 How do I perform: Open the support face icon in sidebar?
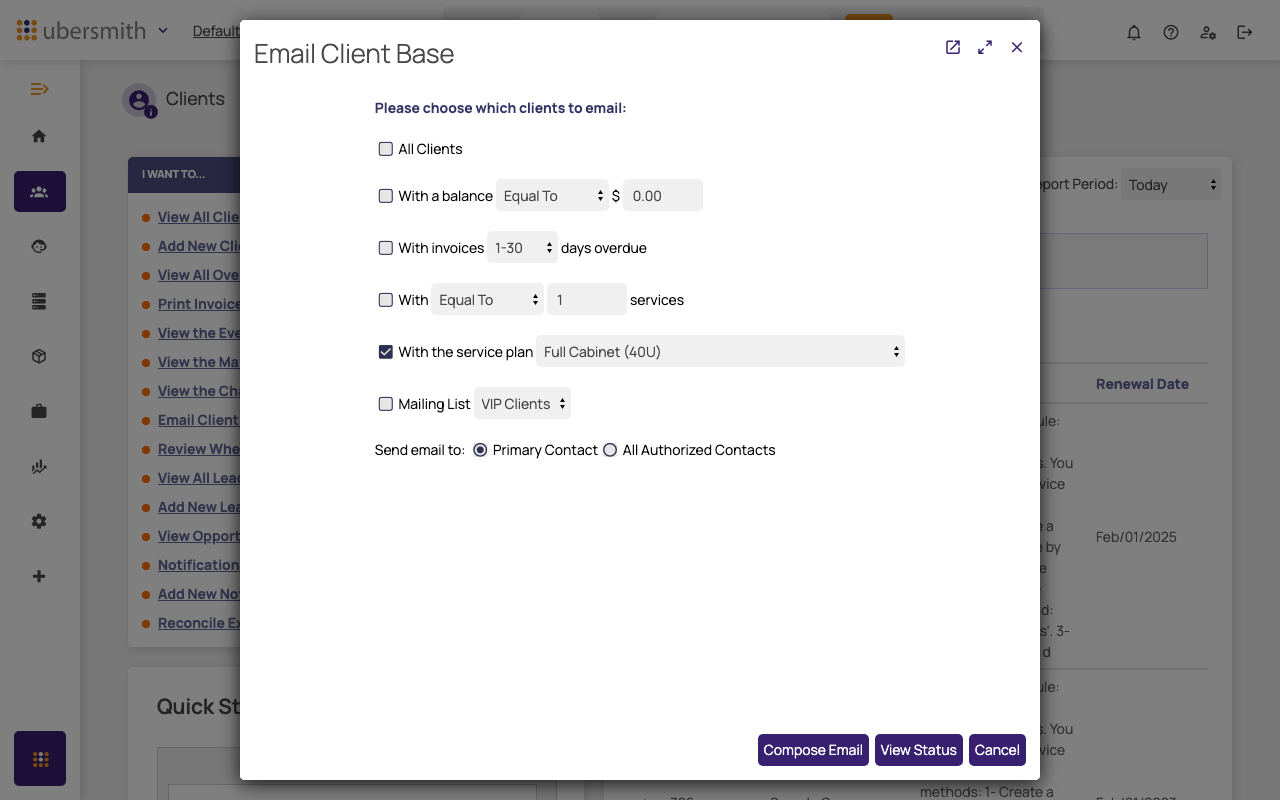point(39,246)
